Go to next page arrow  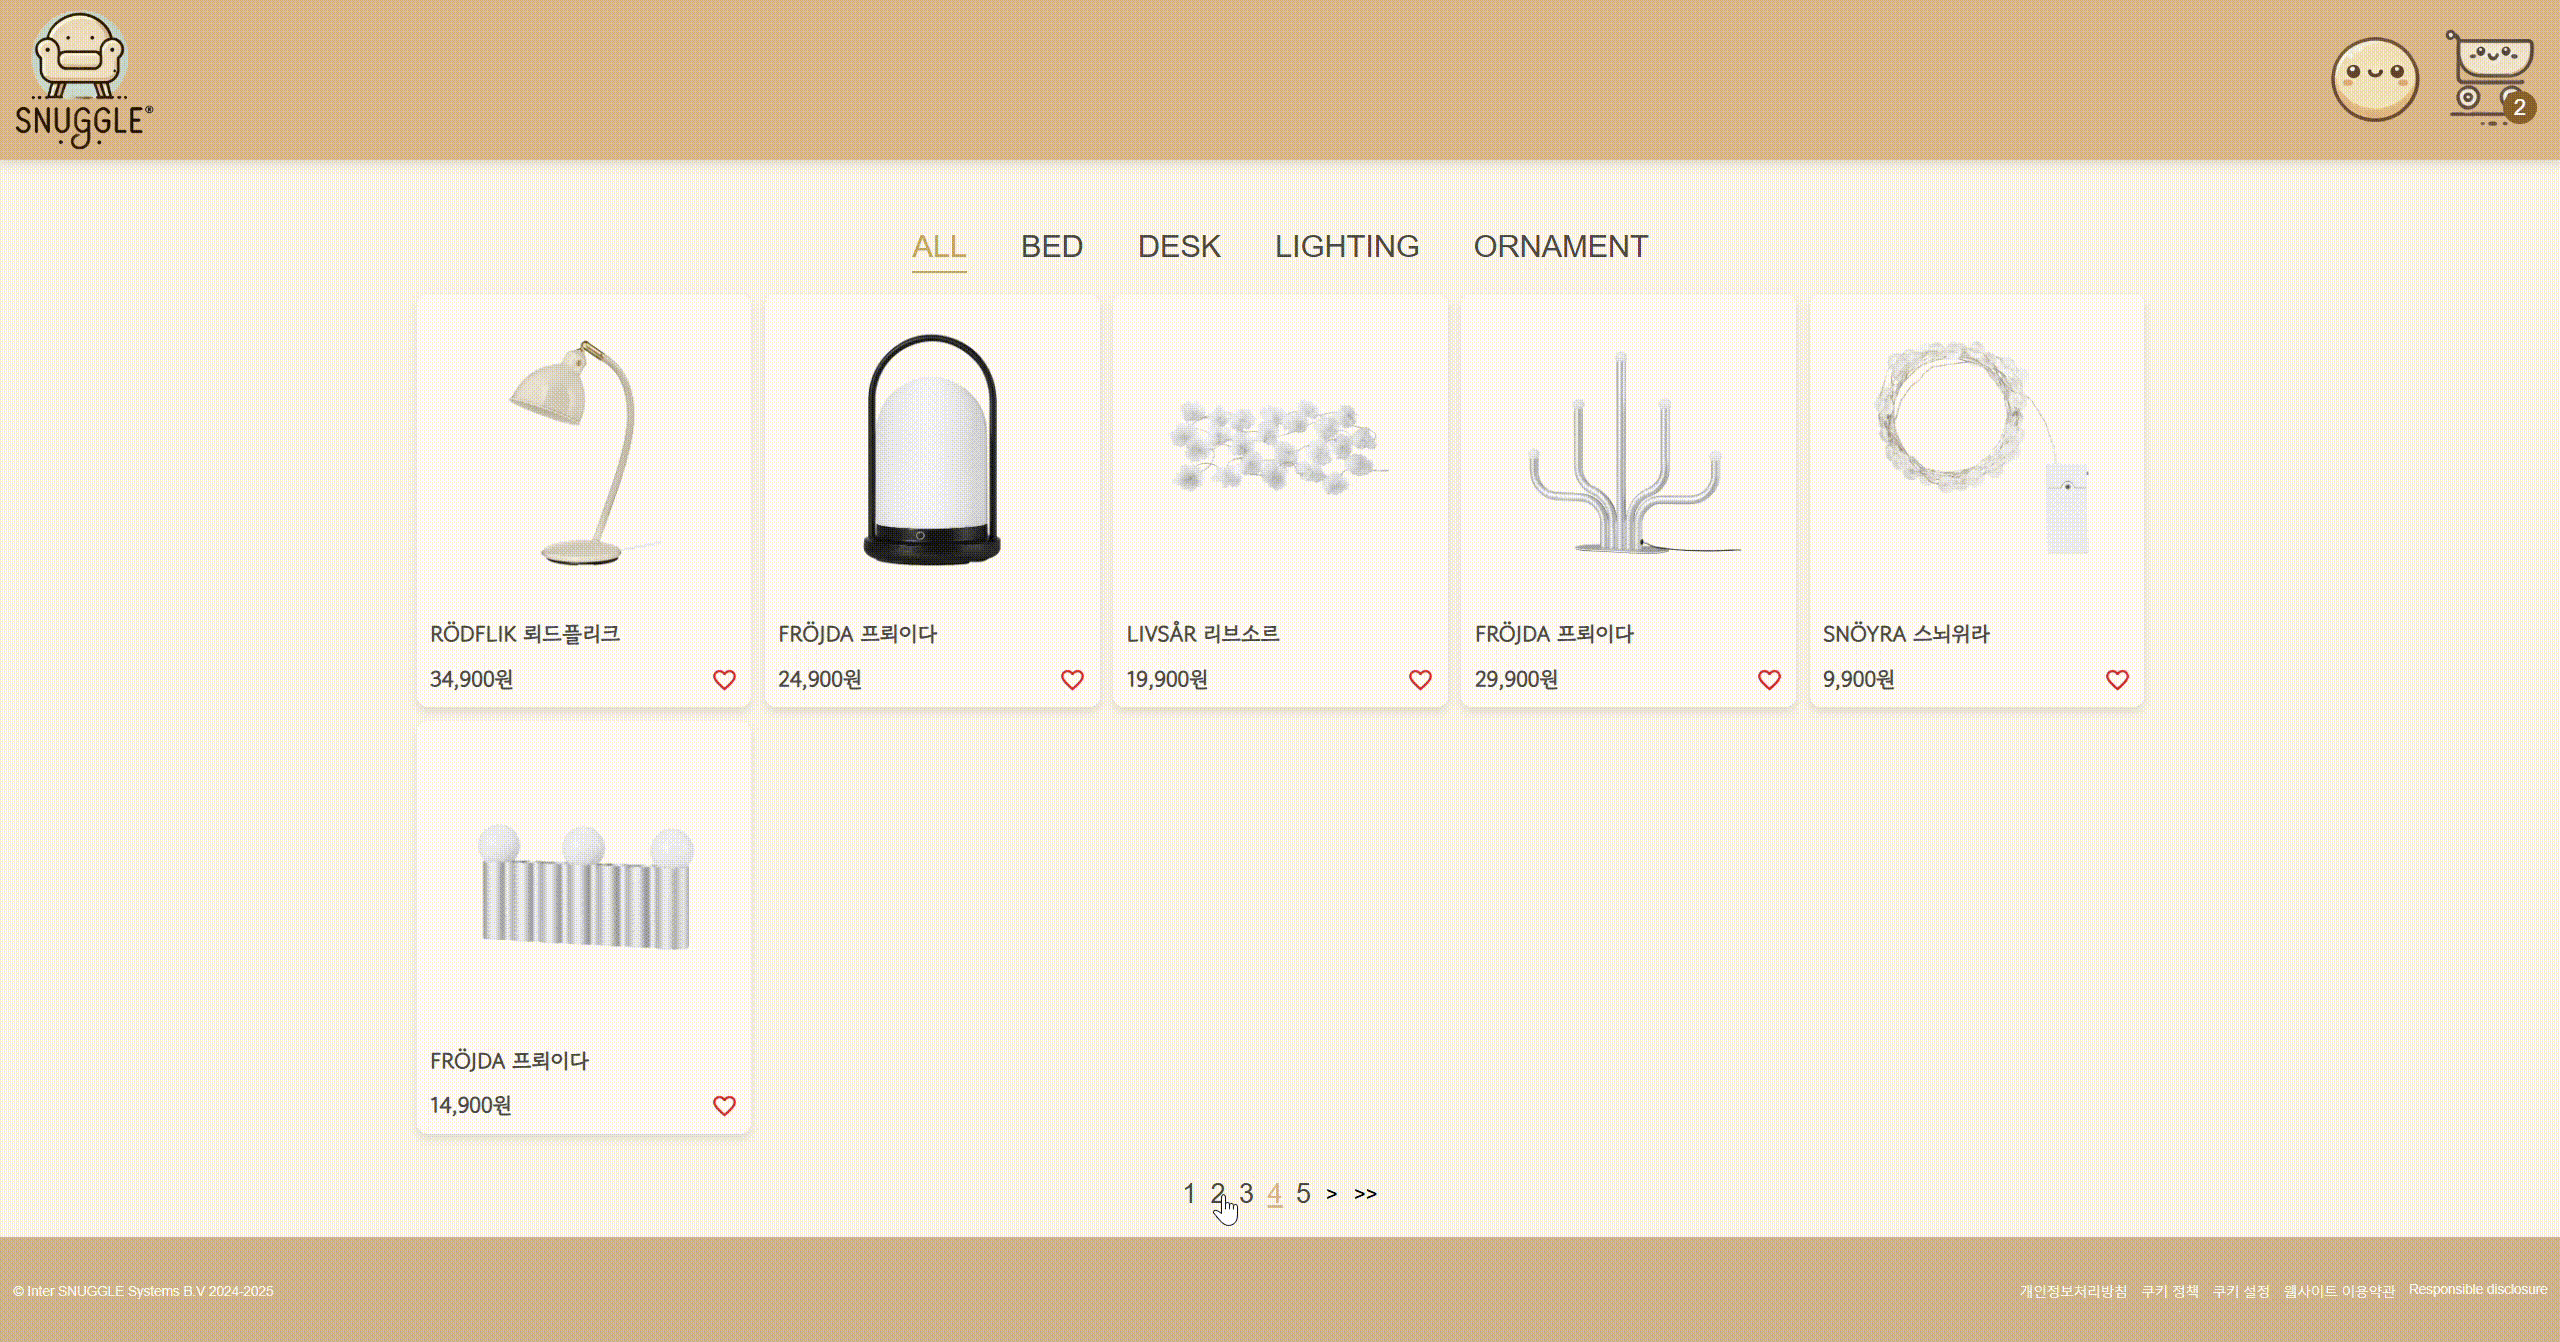coord(1331,1194)
